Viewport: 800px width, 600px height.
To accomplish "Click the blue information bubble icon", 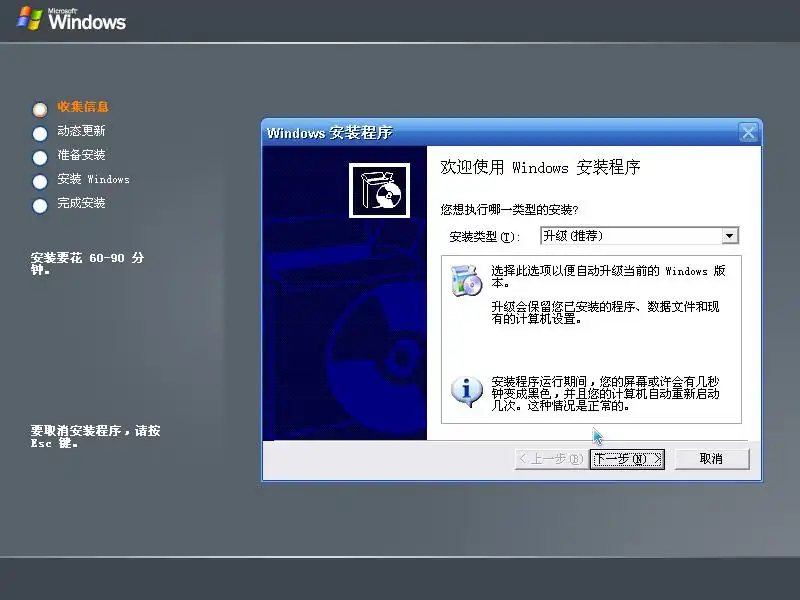I will pyautogui.click(x=466, y=391).
